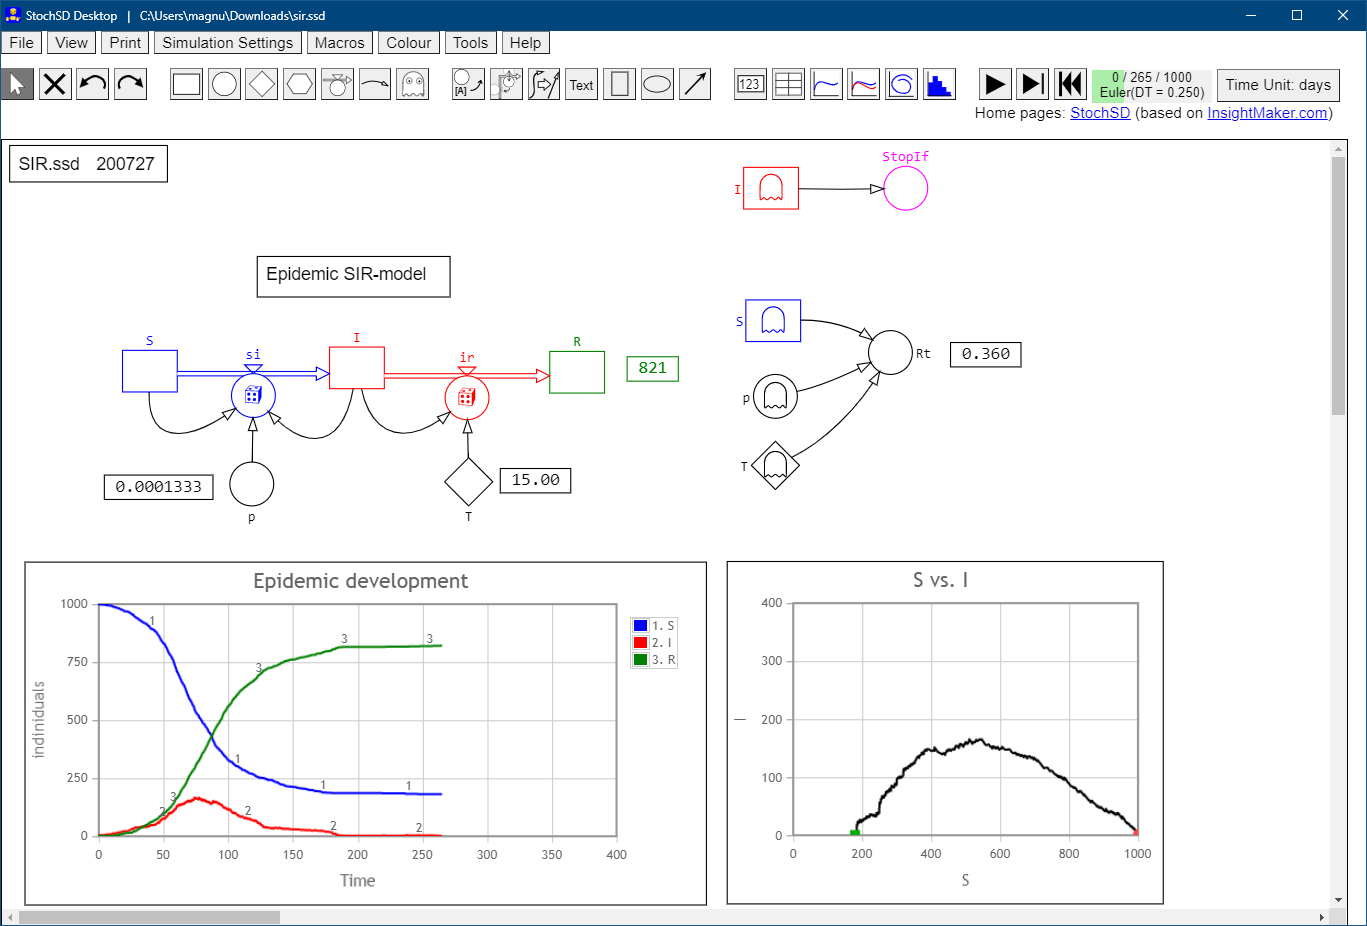
Task: Step the simulation forward once
Action: (1032, 85)
